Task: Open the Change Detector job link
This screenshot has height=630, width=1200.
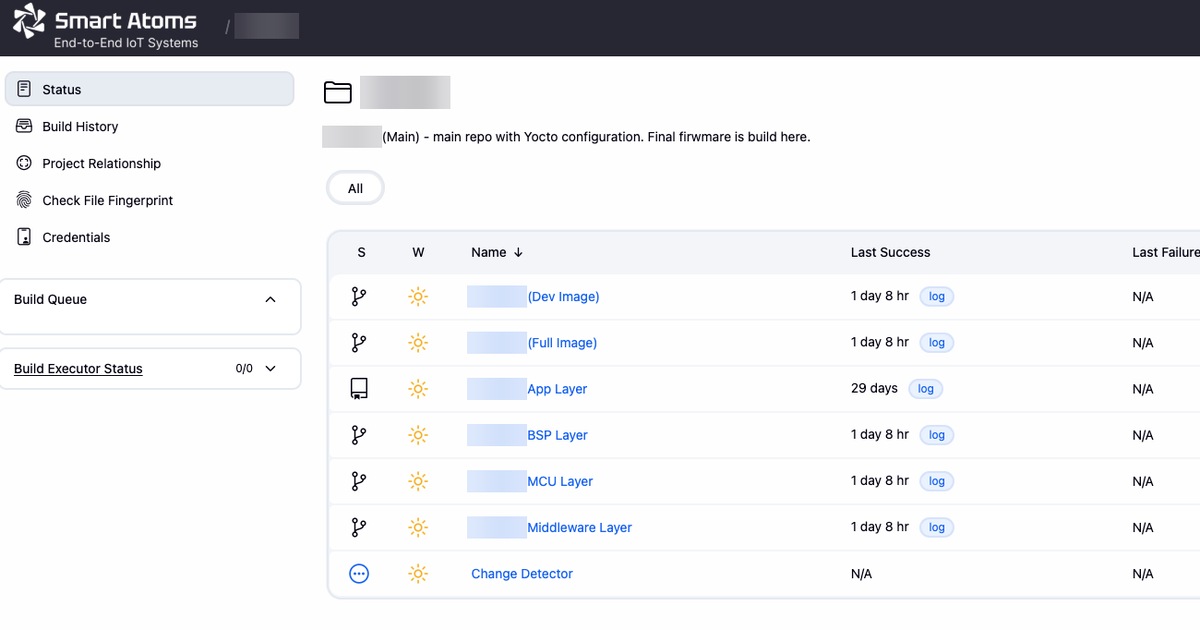Action: tap(522, 573)
